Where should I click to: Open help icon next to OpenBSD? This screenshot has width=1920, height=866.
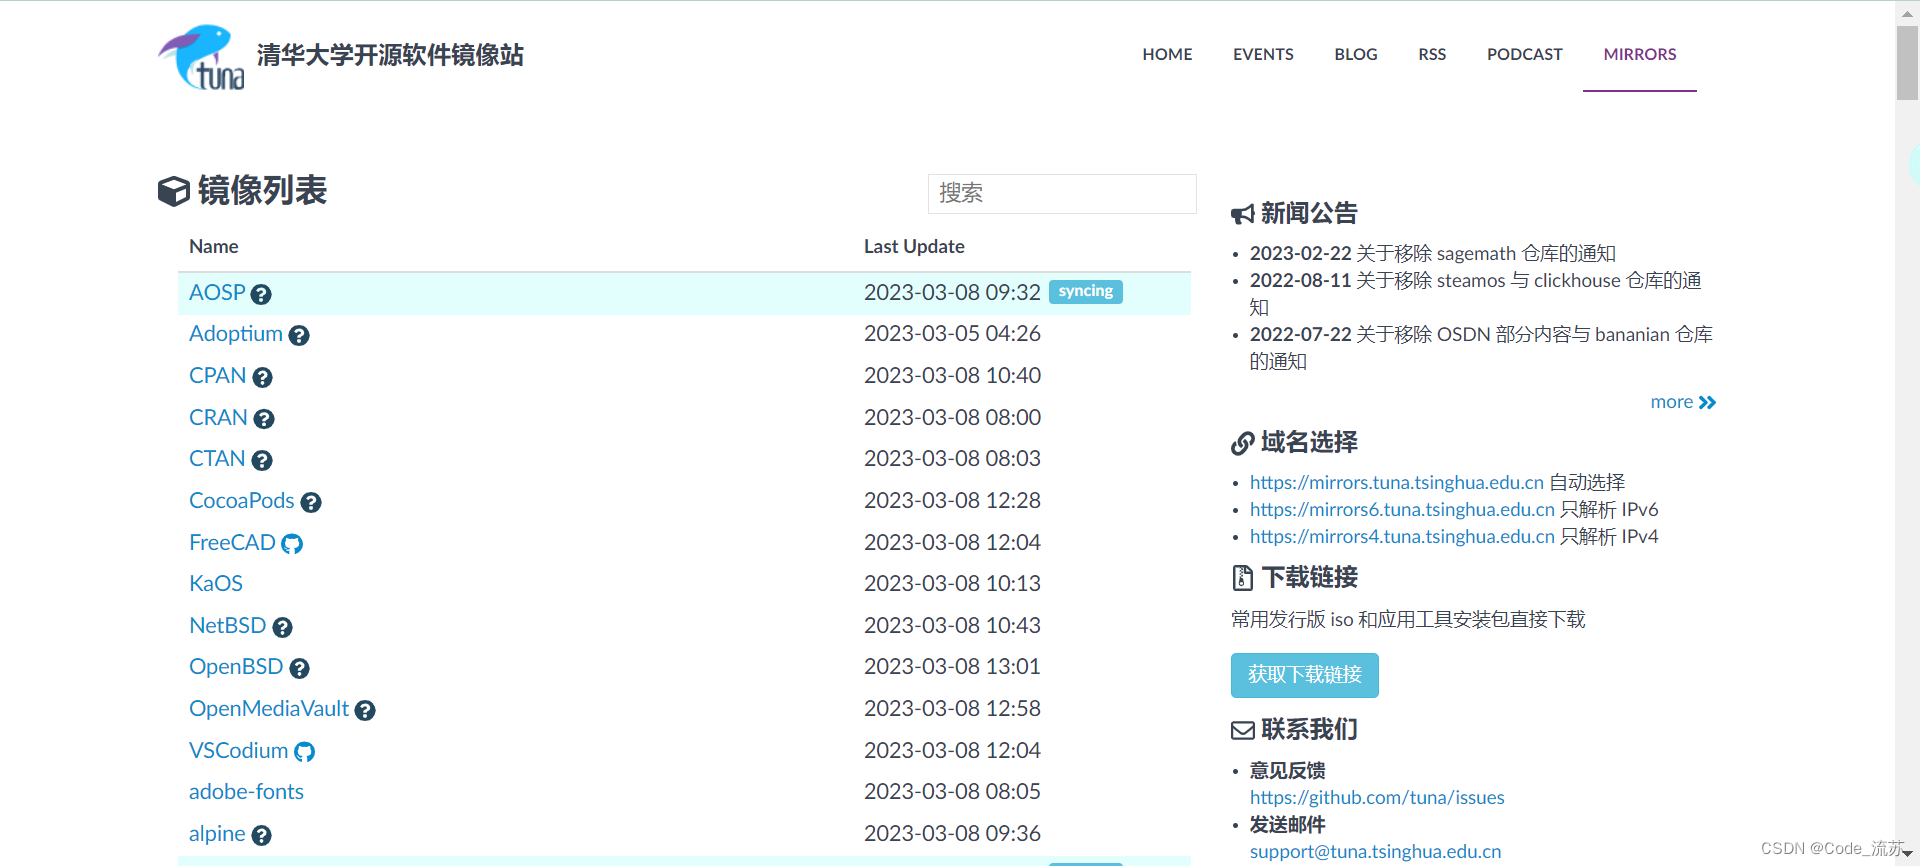pos(299,668)
